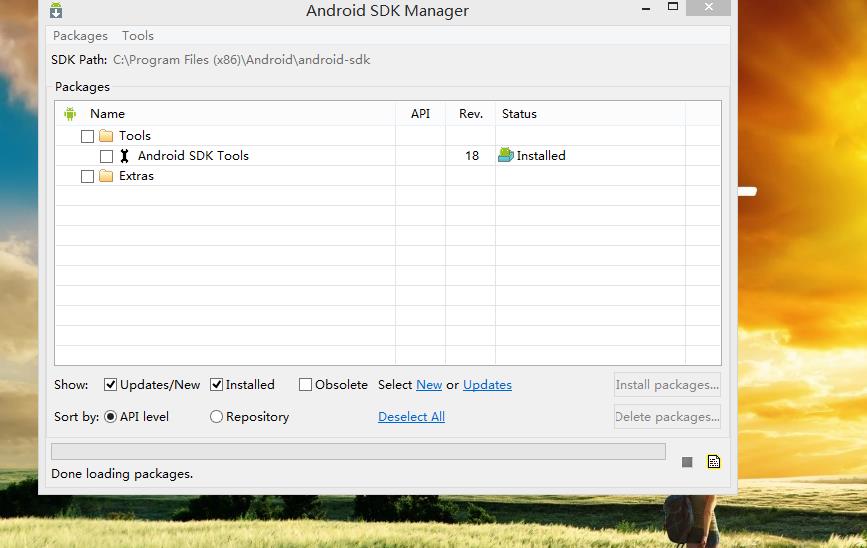Screen dimensions: 867x548
Task: Click the API column header
Action: 420,114
